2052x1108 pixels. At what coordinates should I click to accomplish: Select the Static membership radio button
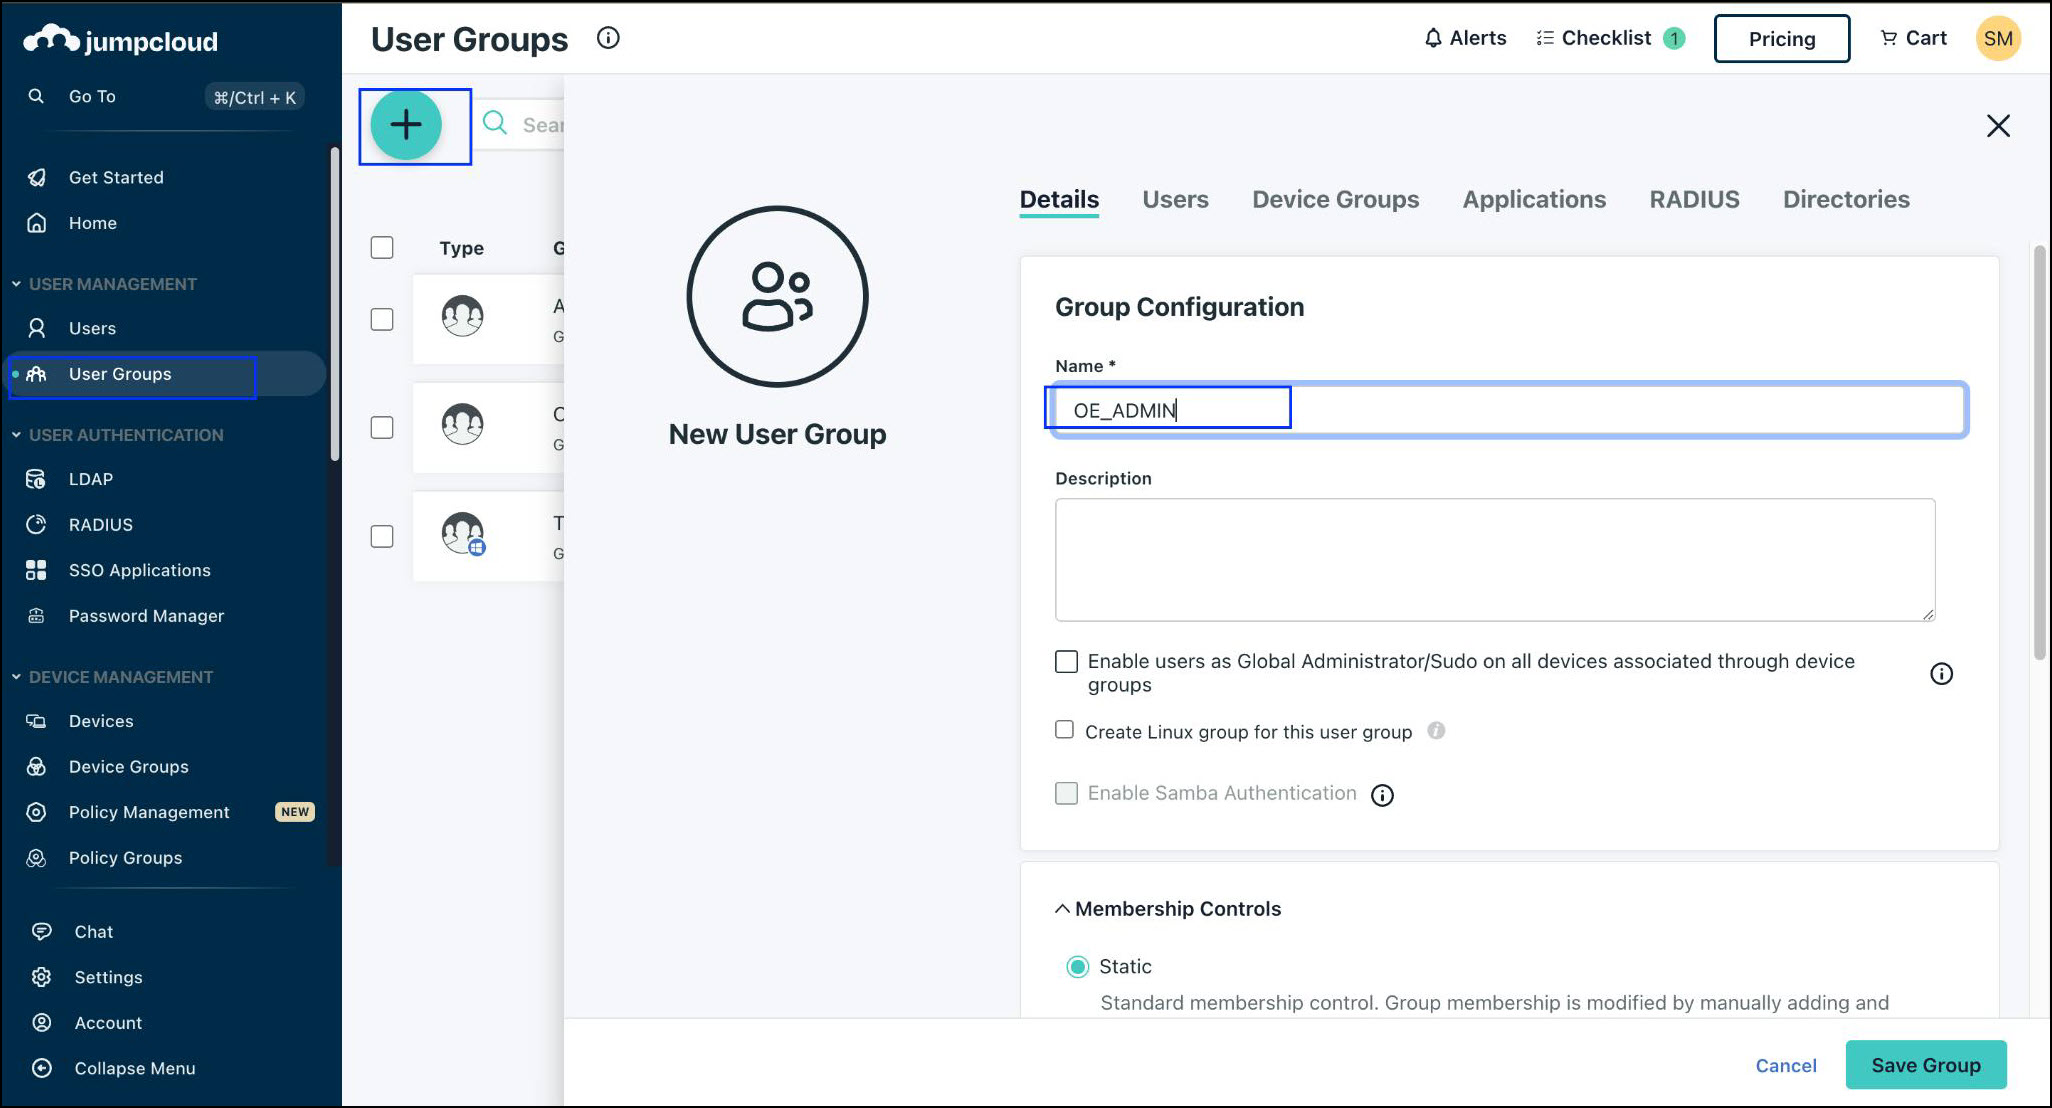pyautogui.click(x=1077, y=967)
